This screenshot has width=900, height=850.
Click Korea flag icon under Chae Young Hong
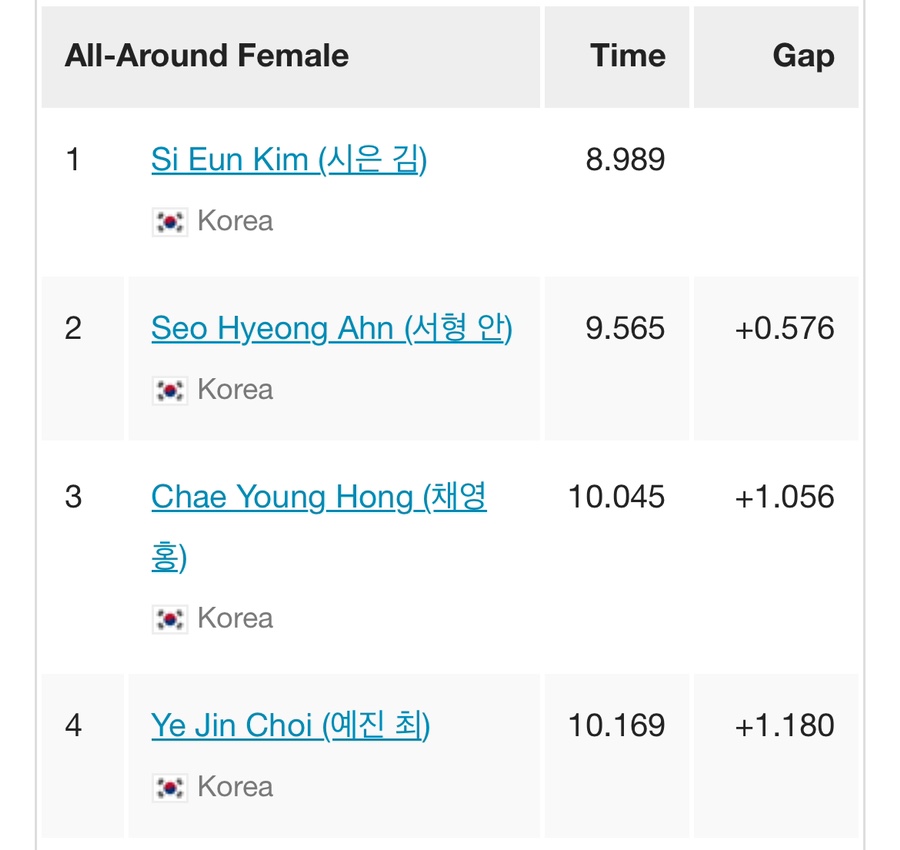coord(170,619)
